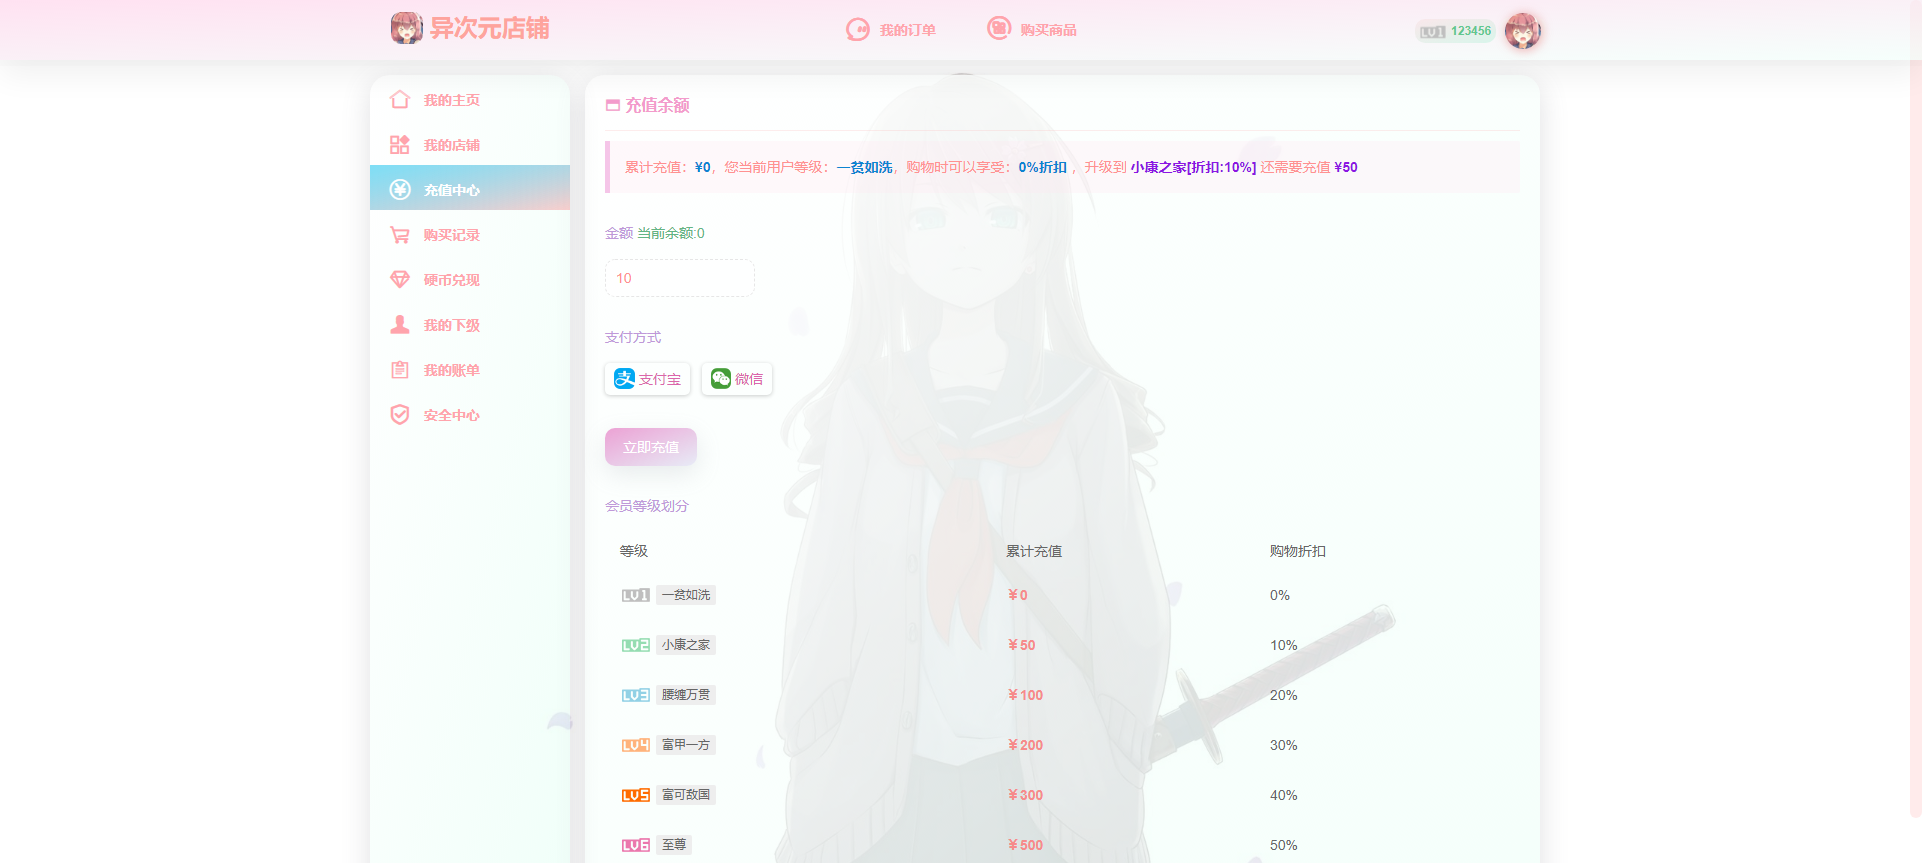Select 微信 payment method
1922x863 pixels.
point(737,379)
